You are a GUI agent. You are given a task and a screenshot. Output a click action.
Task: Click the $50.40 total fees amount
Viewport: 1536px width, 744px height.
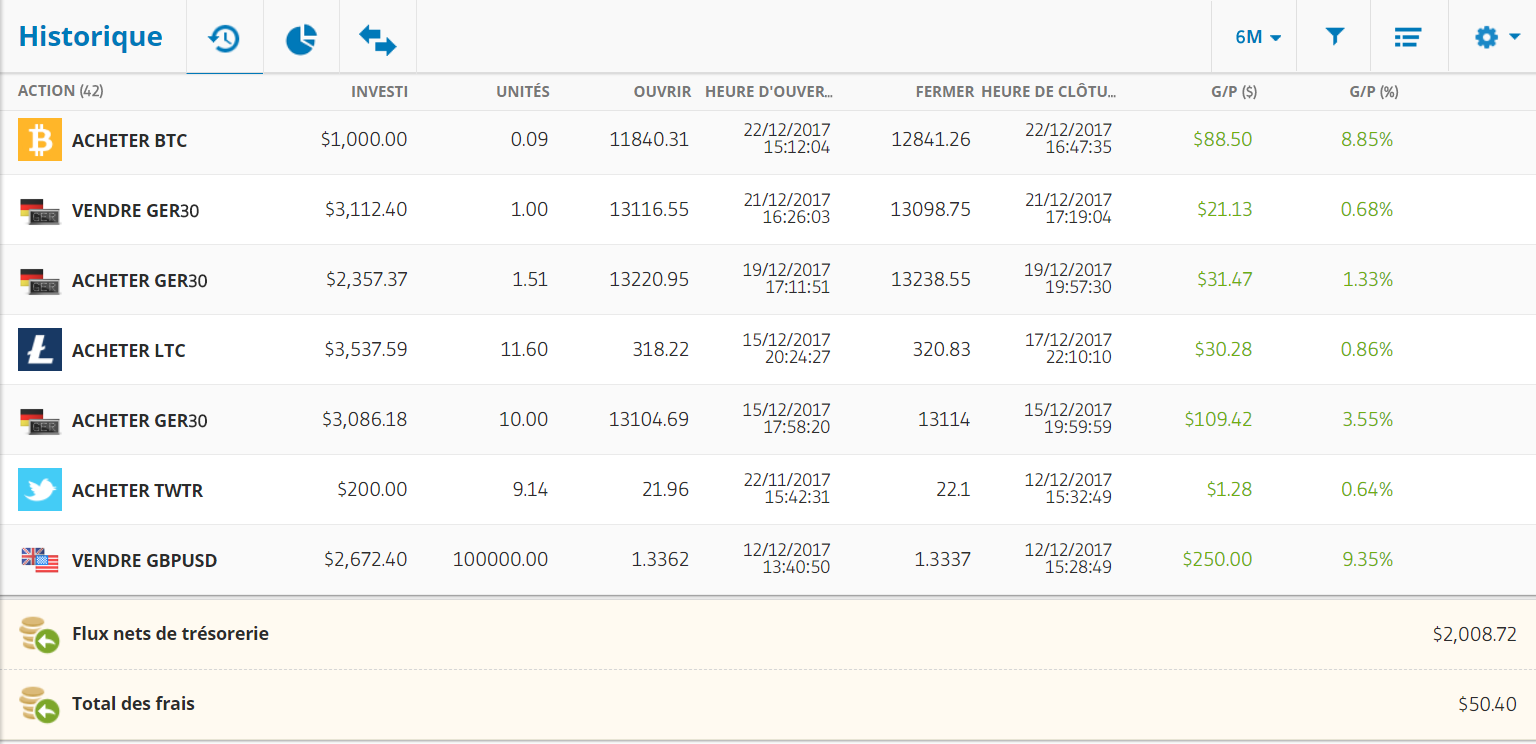1487,705
